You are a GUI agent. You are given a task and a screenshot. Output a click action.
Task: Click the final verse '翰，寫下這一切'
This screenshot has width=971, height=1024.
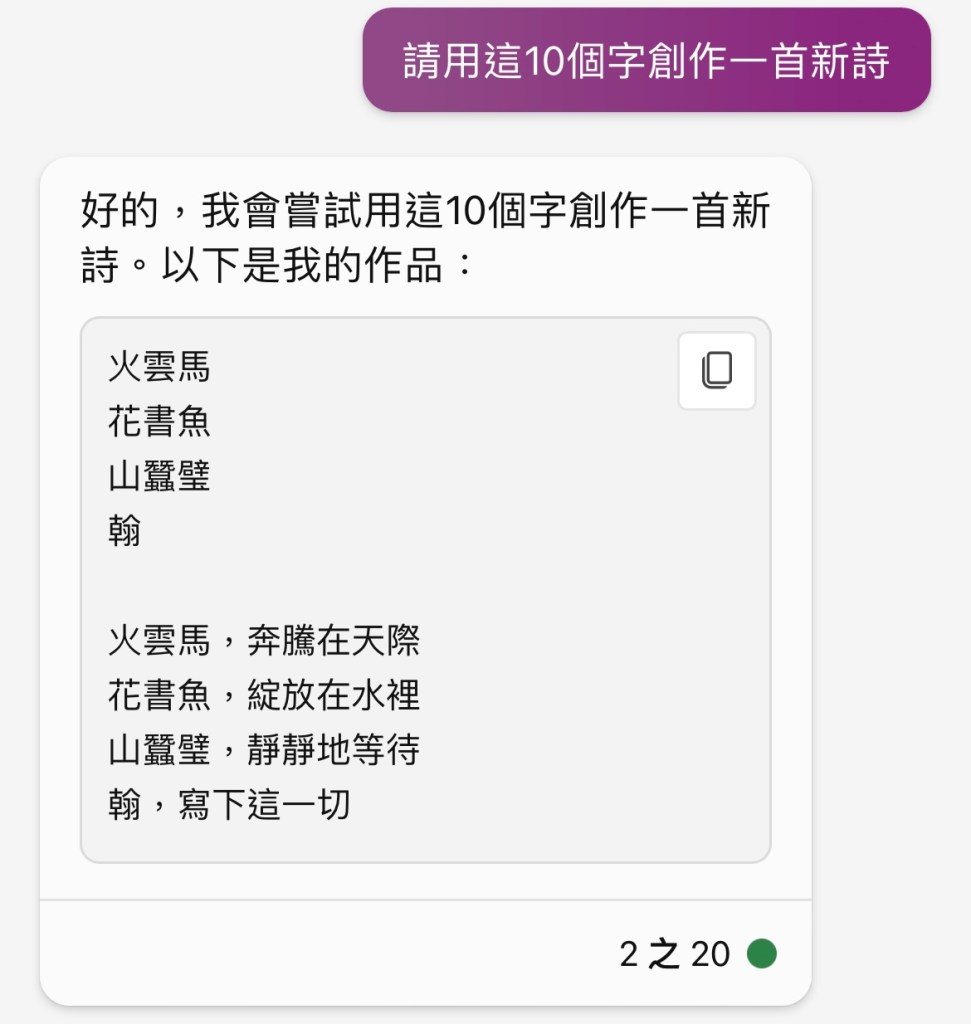229,804
